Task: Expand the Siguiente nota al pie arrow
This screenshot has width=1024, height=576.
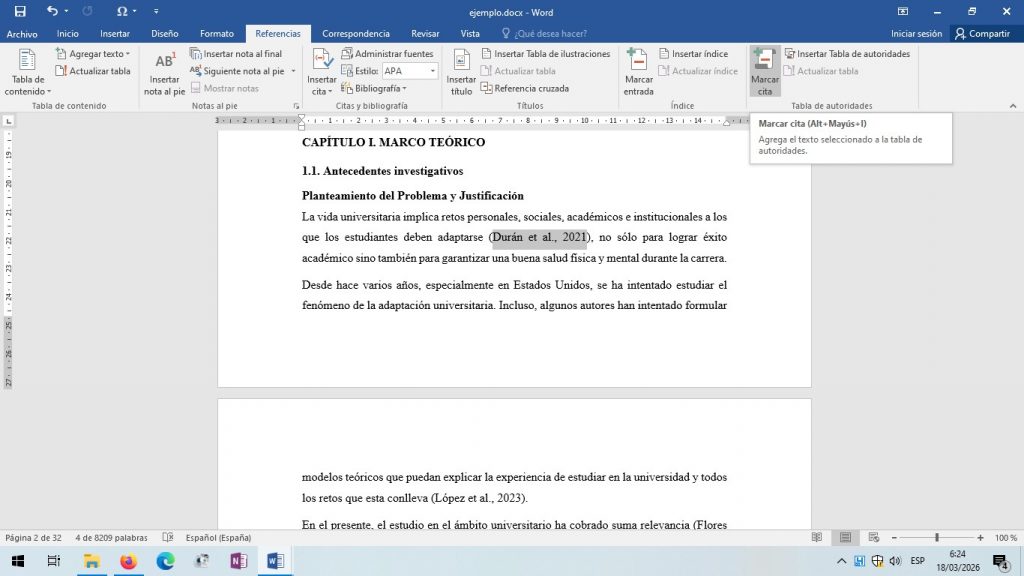Action: pos(293,71)
